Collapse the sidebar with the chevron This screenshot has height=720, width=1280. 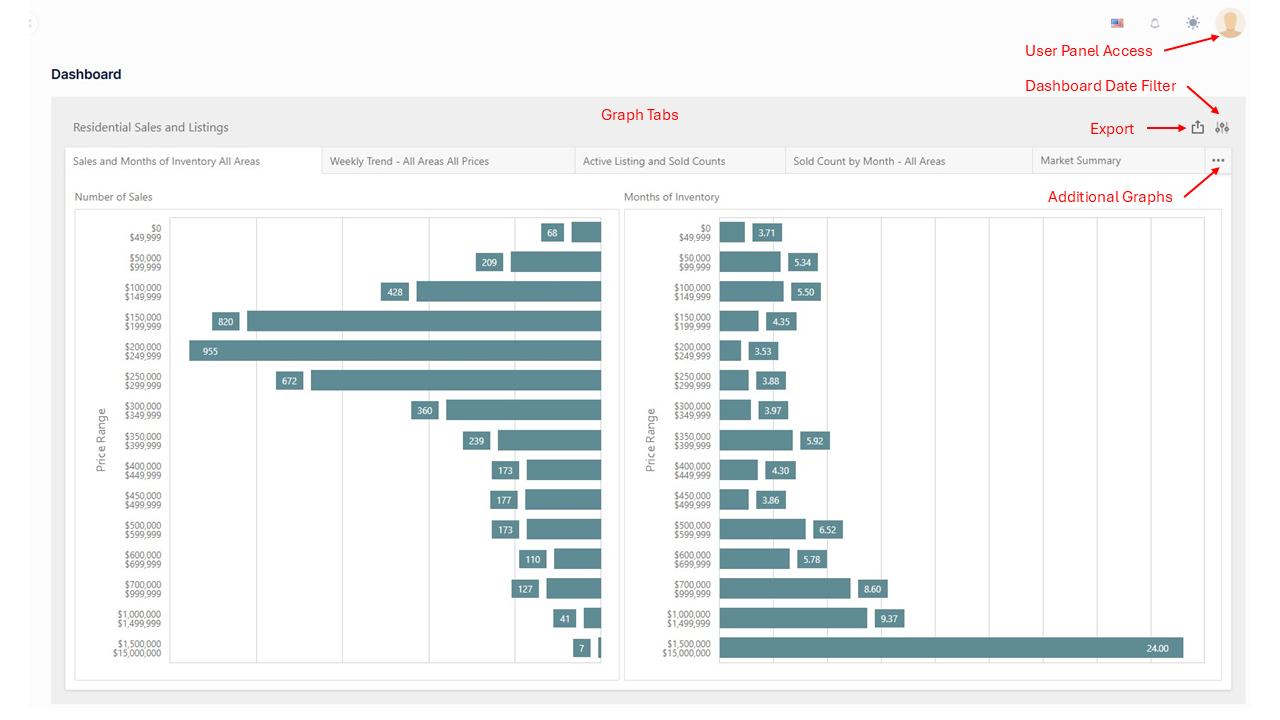tap(28, 22)
